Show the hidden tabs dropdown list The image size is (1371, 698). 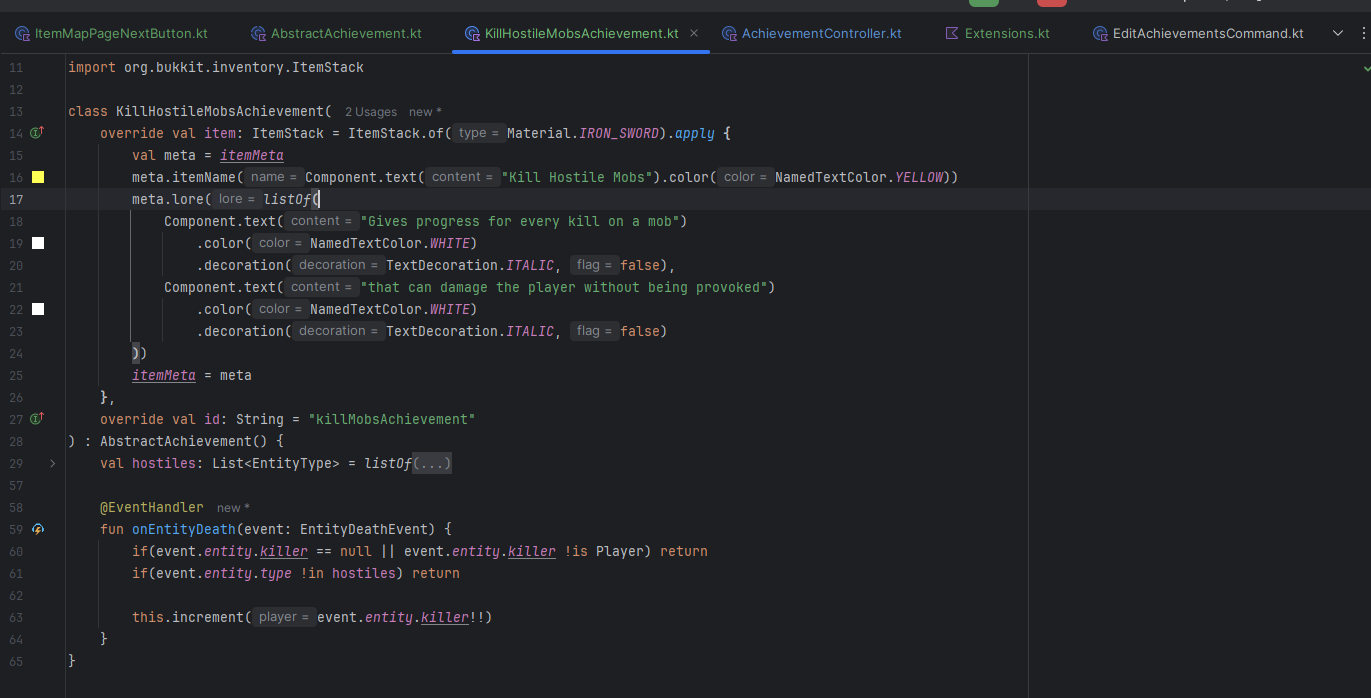1338,33
